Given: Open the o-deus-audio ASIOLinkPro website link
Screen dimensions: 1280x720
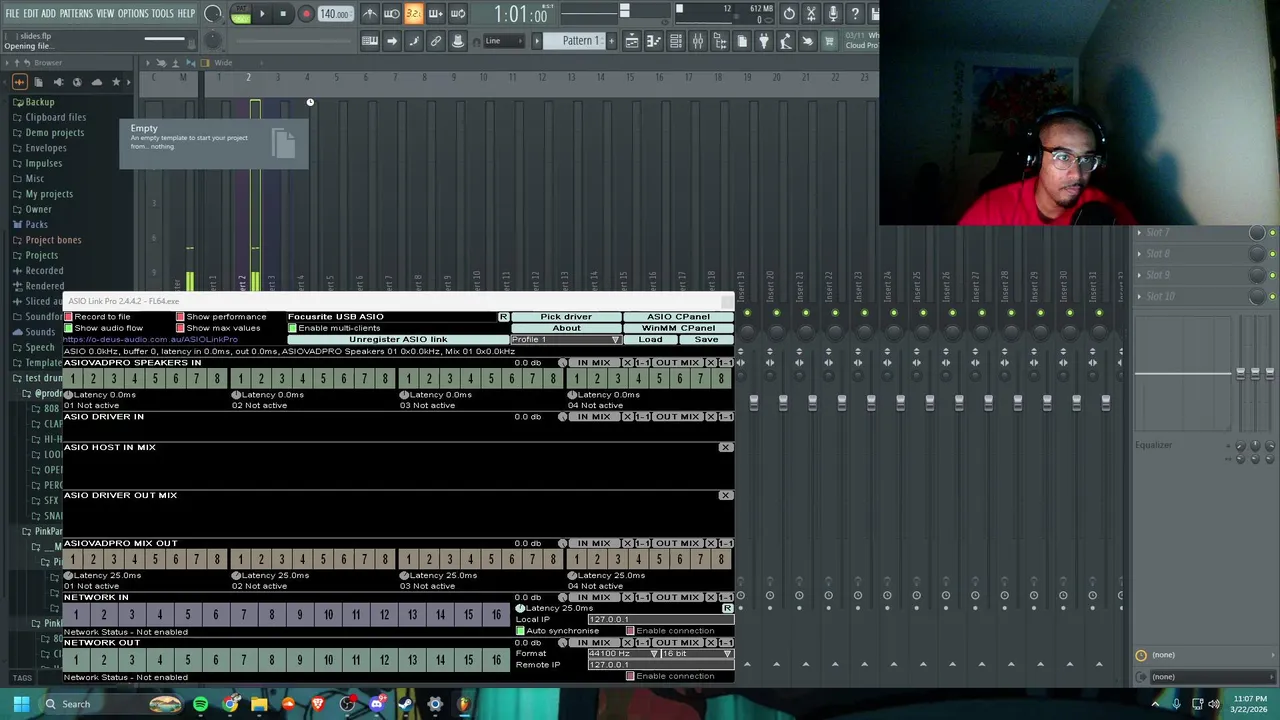Looking at the screenshot, I should point(150,340).
